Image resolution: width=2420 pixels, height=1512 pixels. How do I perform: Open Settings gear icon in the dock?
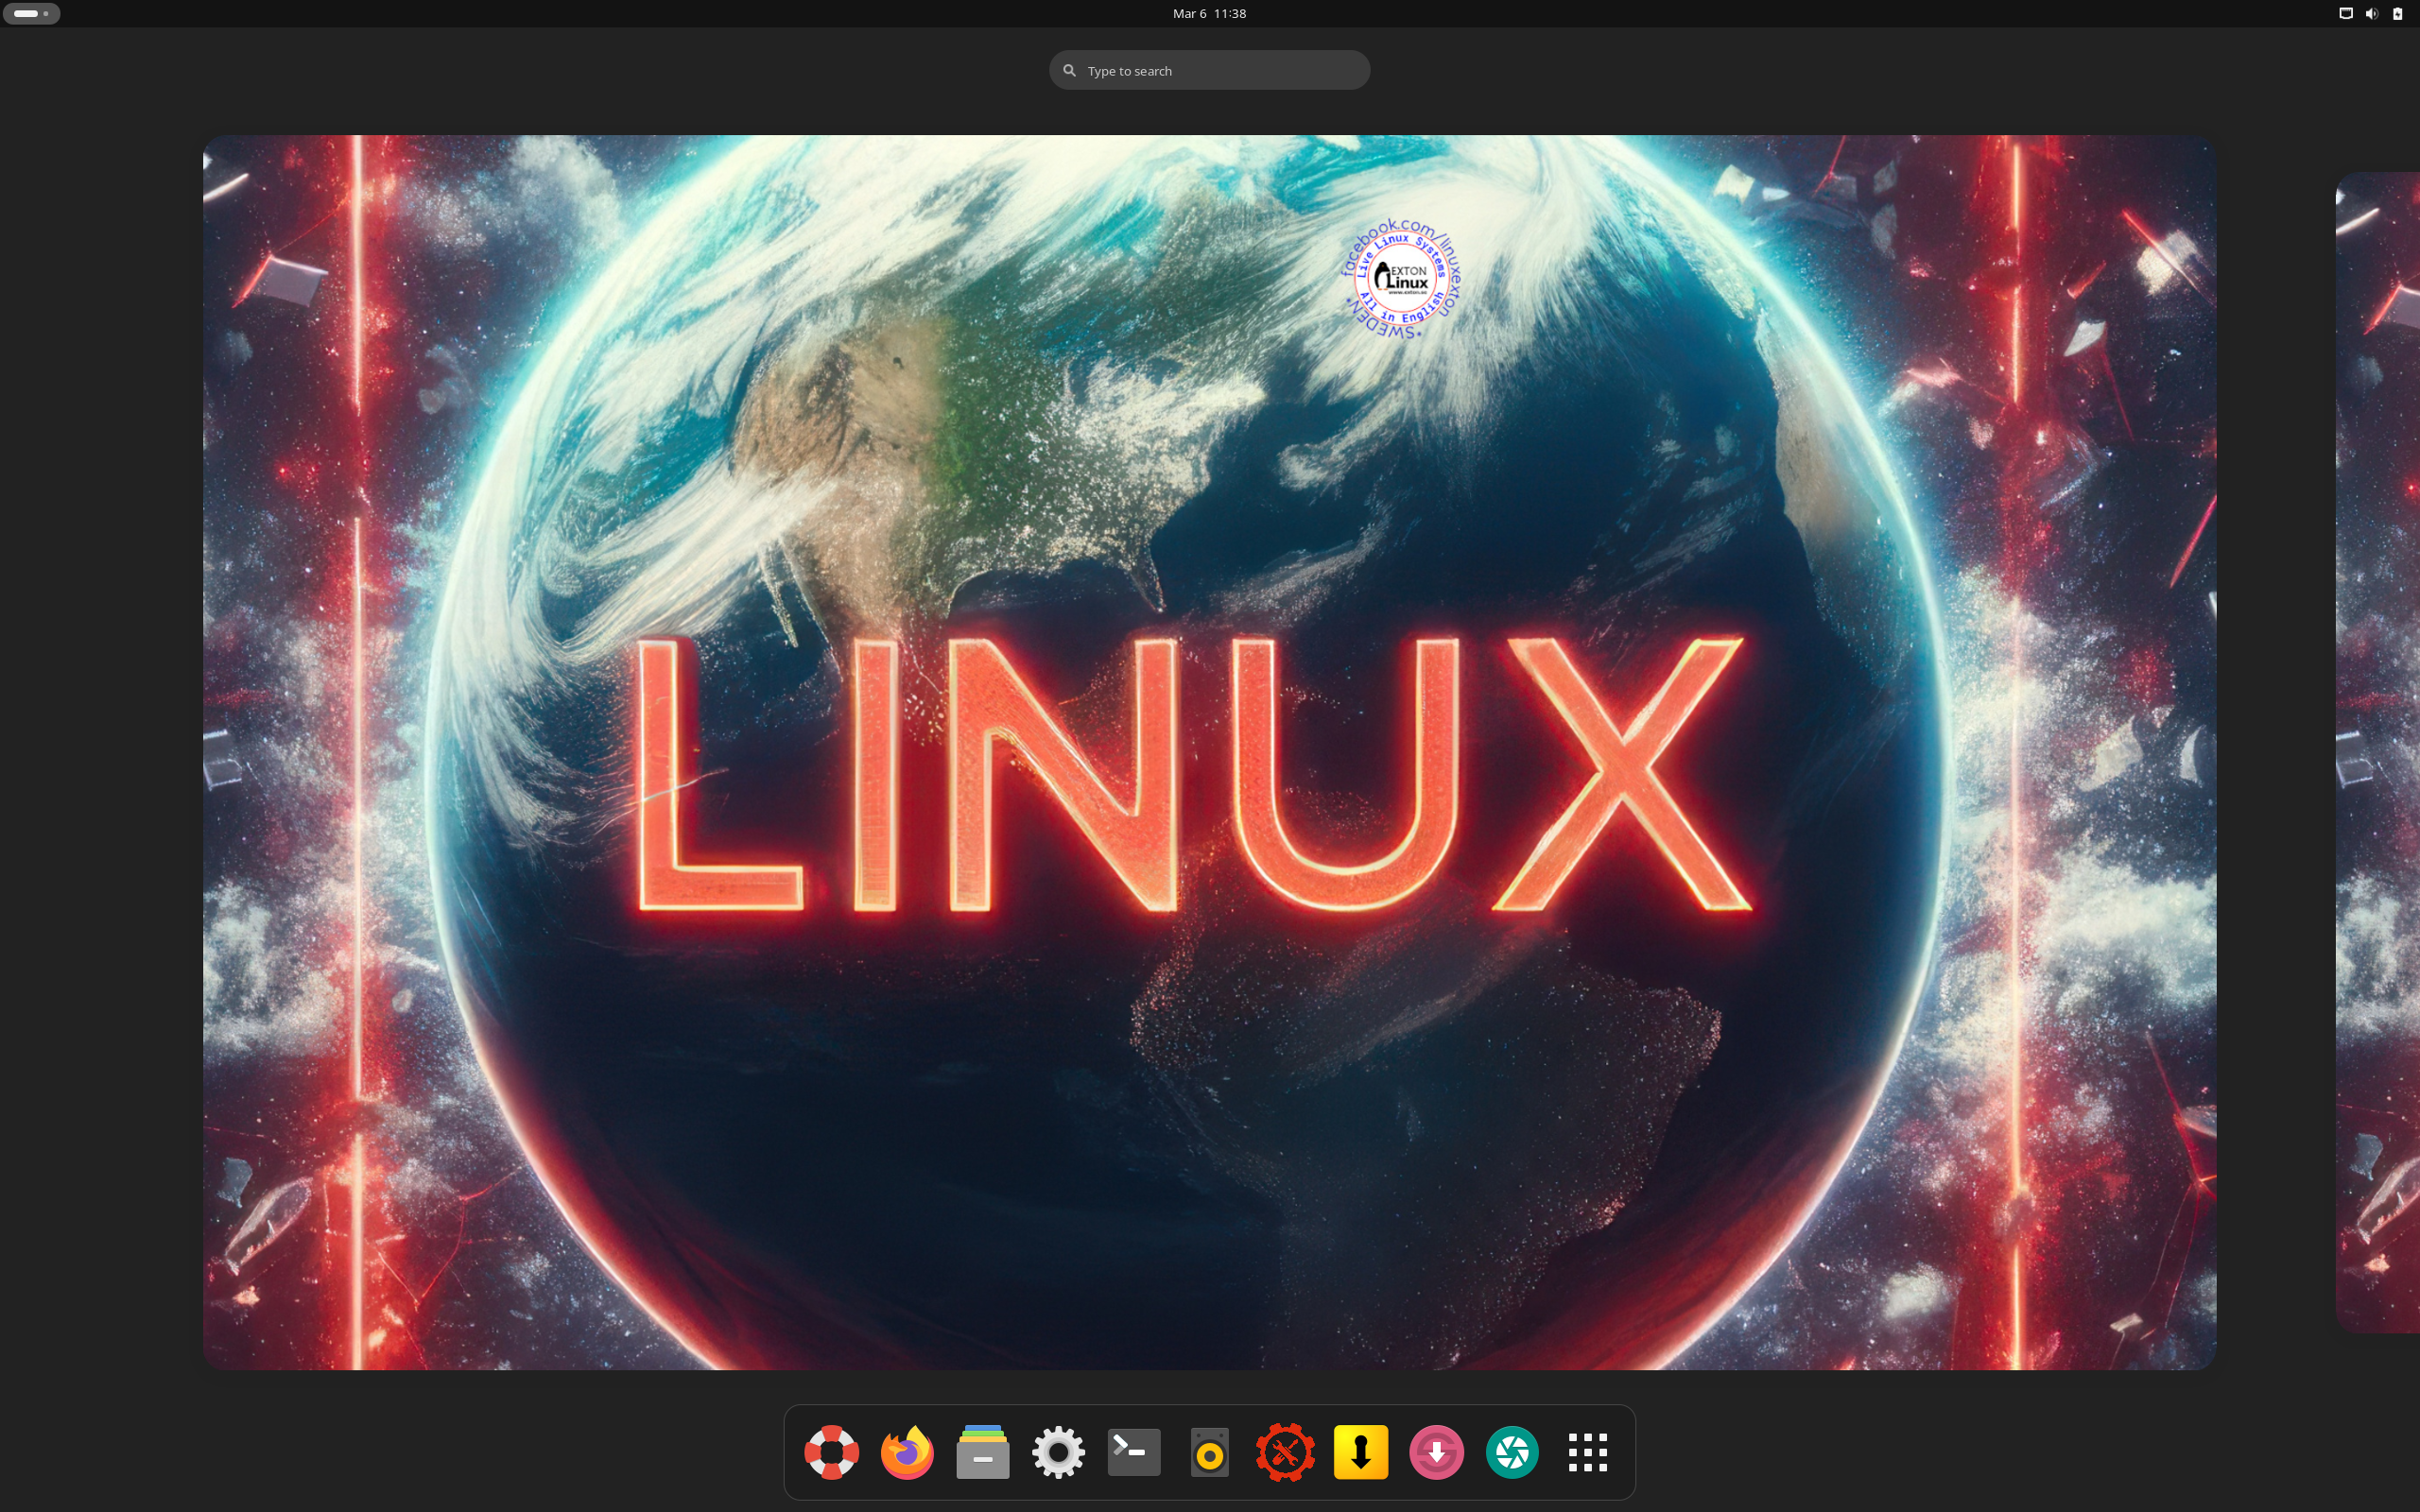[x=1058, y=1452]
